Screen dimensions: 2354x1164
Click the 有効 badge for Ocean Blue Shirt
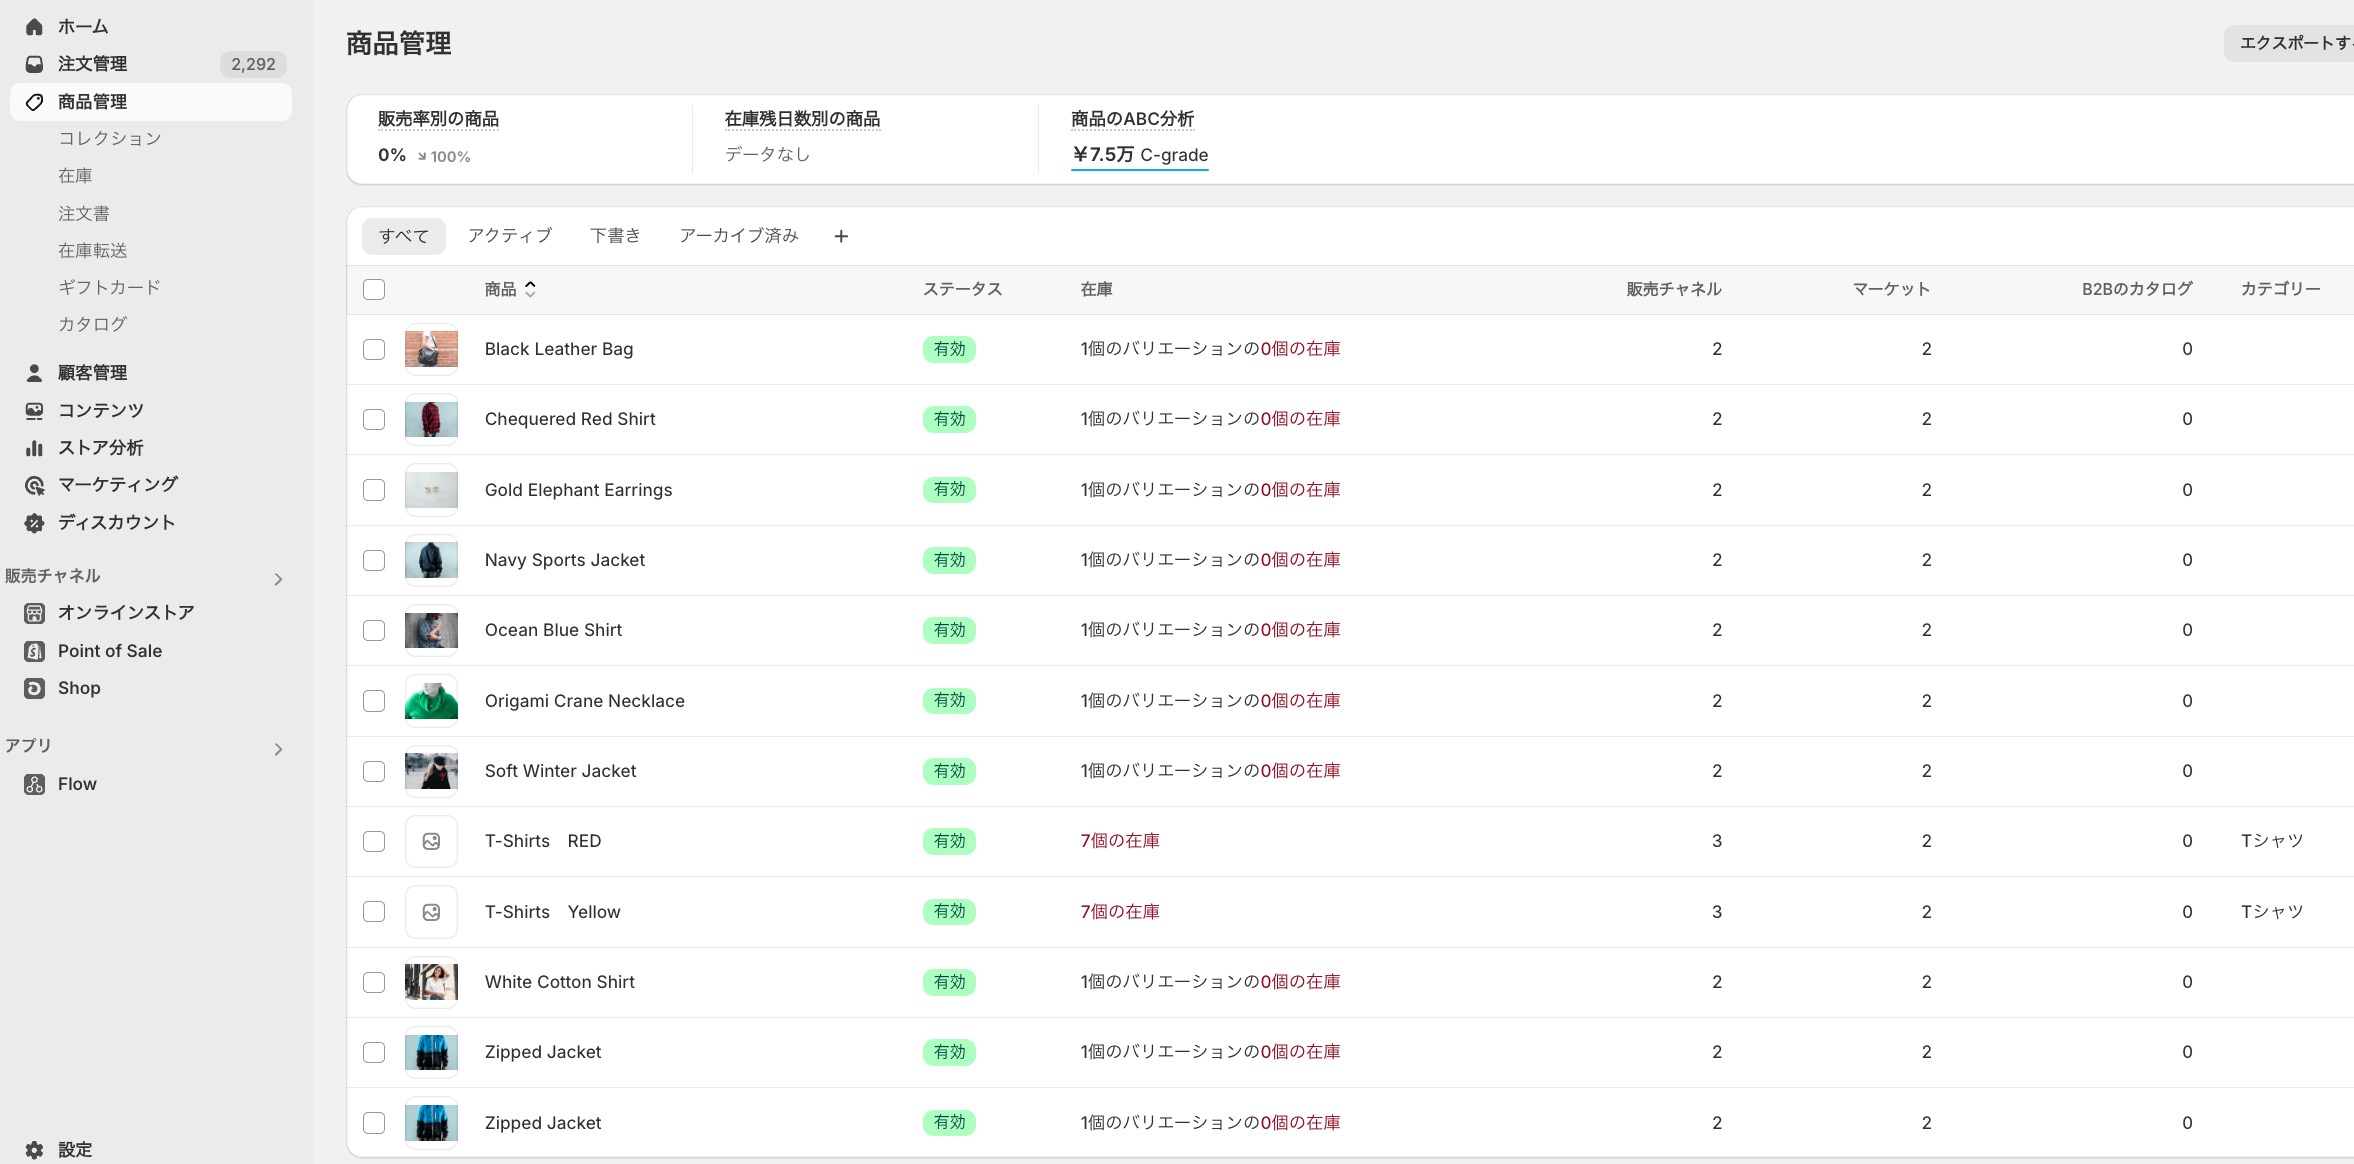[x=949, y=630]
